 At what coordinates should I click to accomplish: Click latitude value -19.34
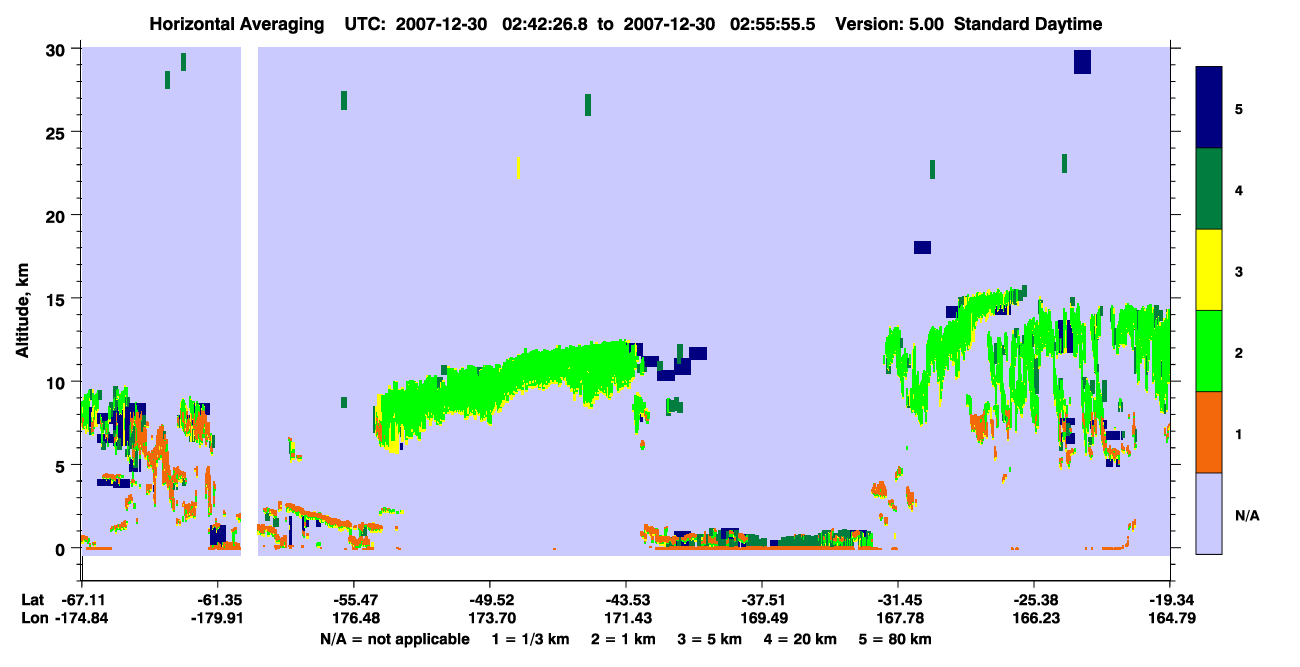pos(1171,600)
